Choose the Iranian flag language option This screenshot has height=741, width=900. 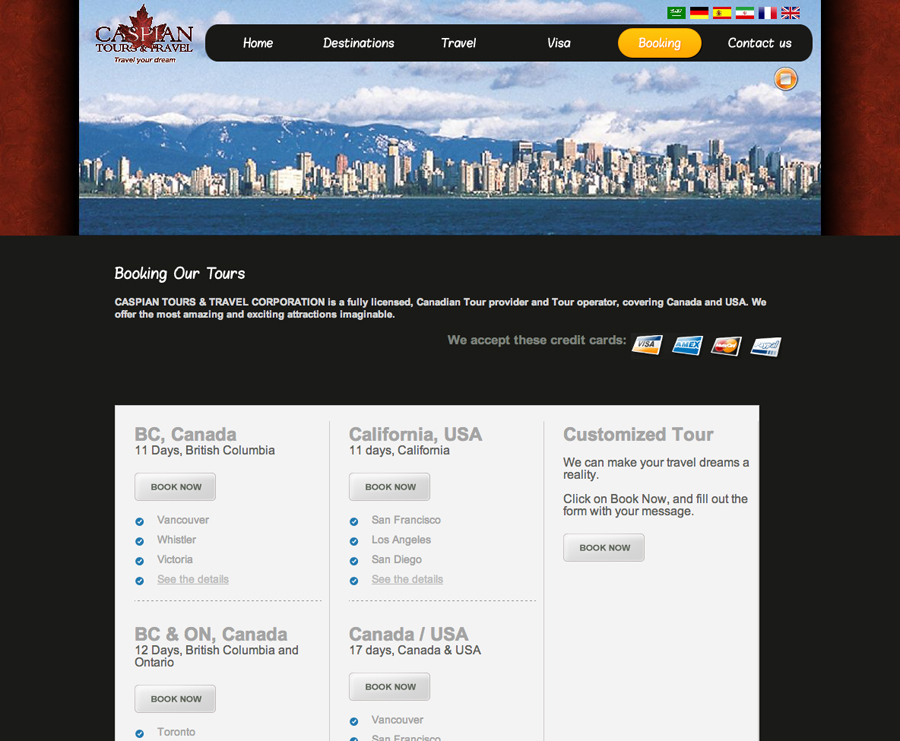[744, 13]
